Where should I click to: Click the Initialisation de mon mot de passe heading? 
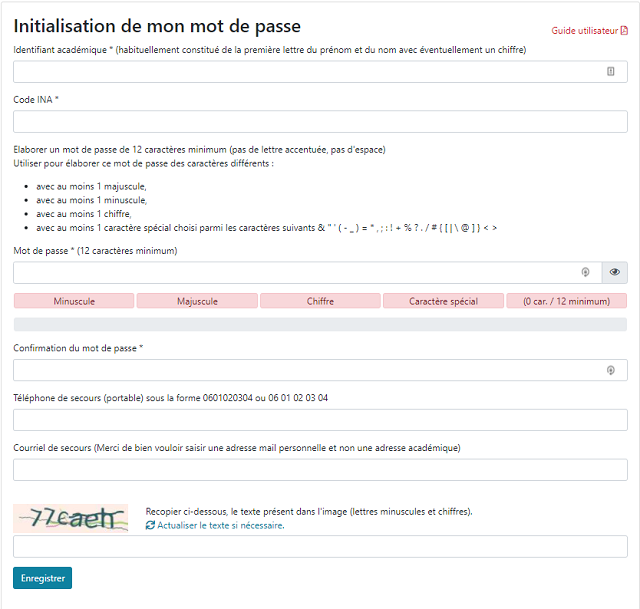(157, 26)
